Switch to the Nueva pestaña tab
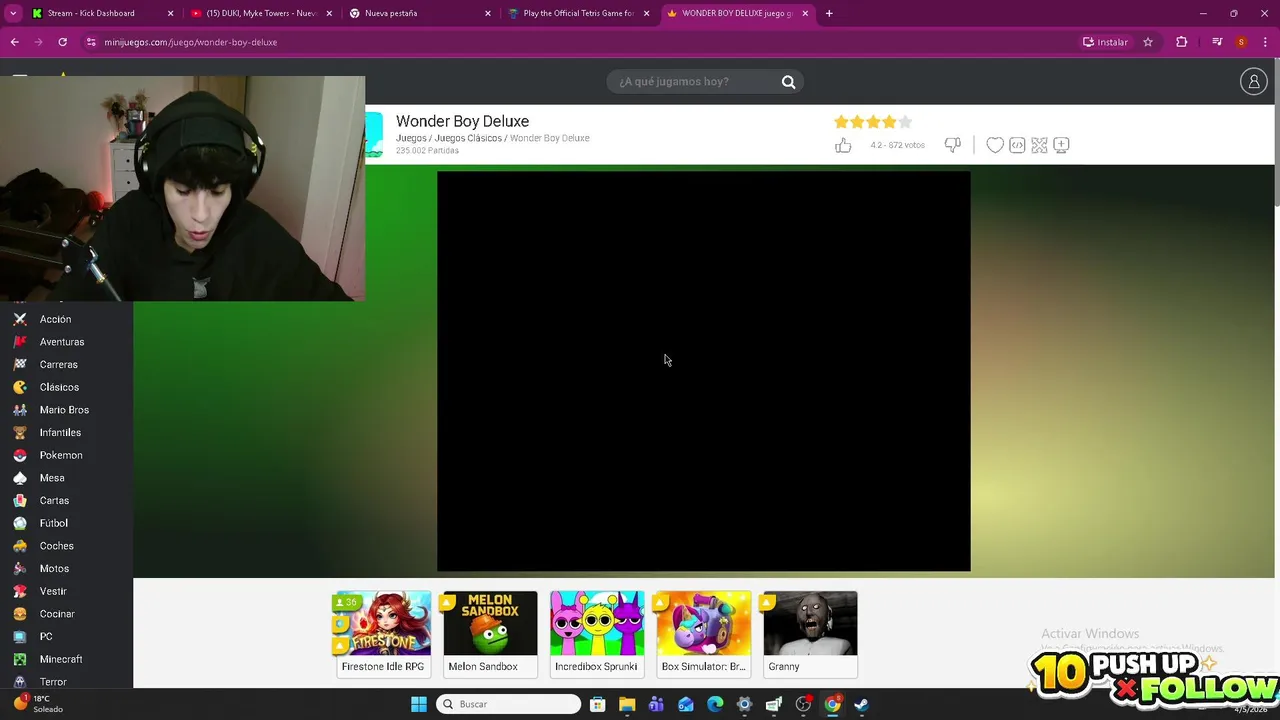The height and width of the screenshot is (720, 1280). pyautogui.click(x=418, y=13)
